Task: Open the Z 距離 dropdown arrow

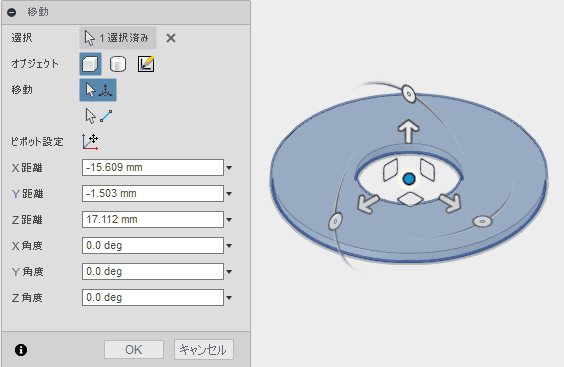Action: point(229,220)
